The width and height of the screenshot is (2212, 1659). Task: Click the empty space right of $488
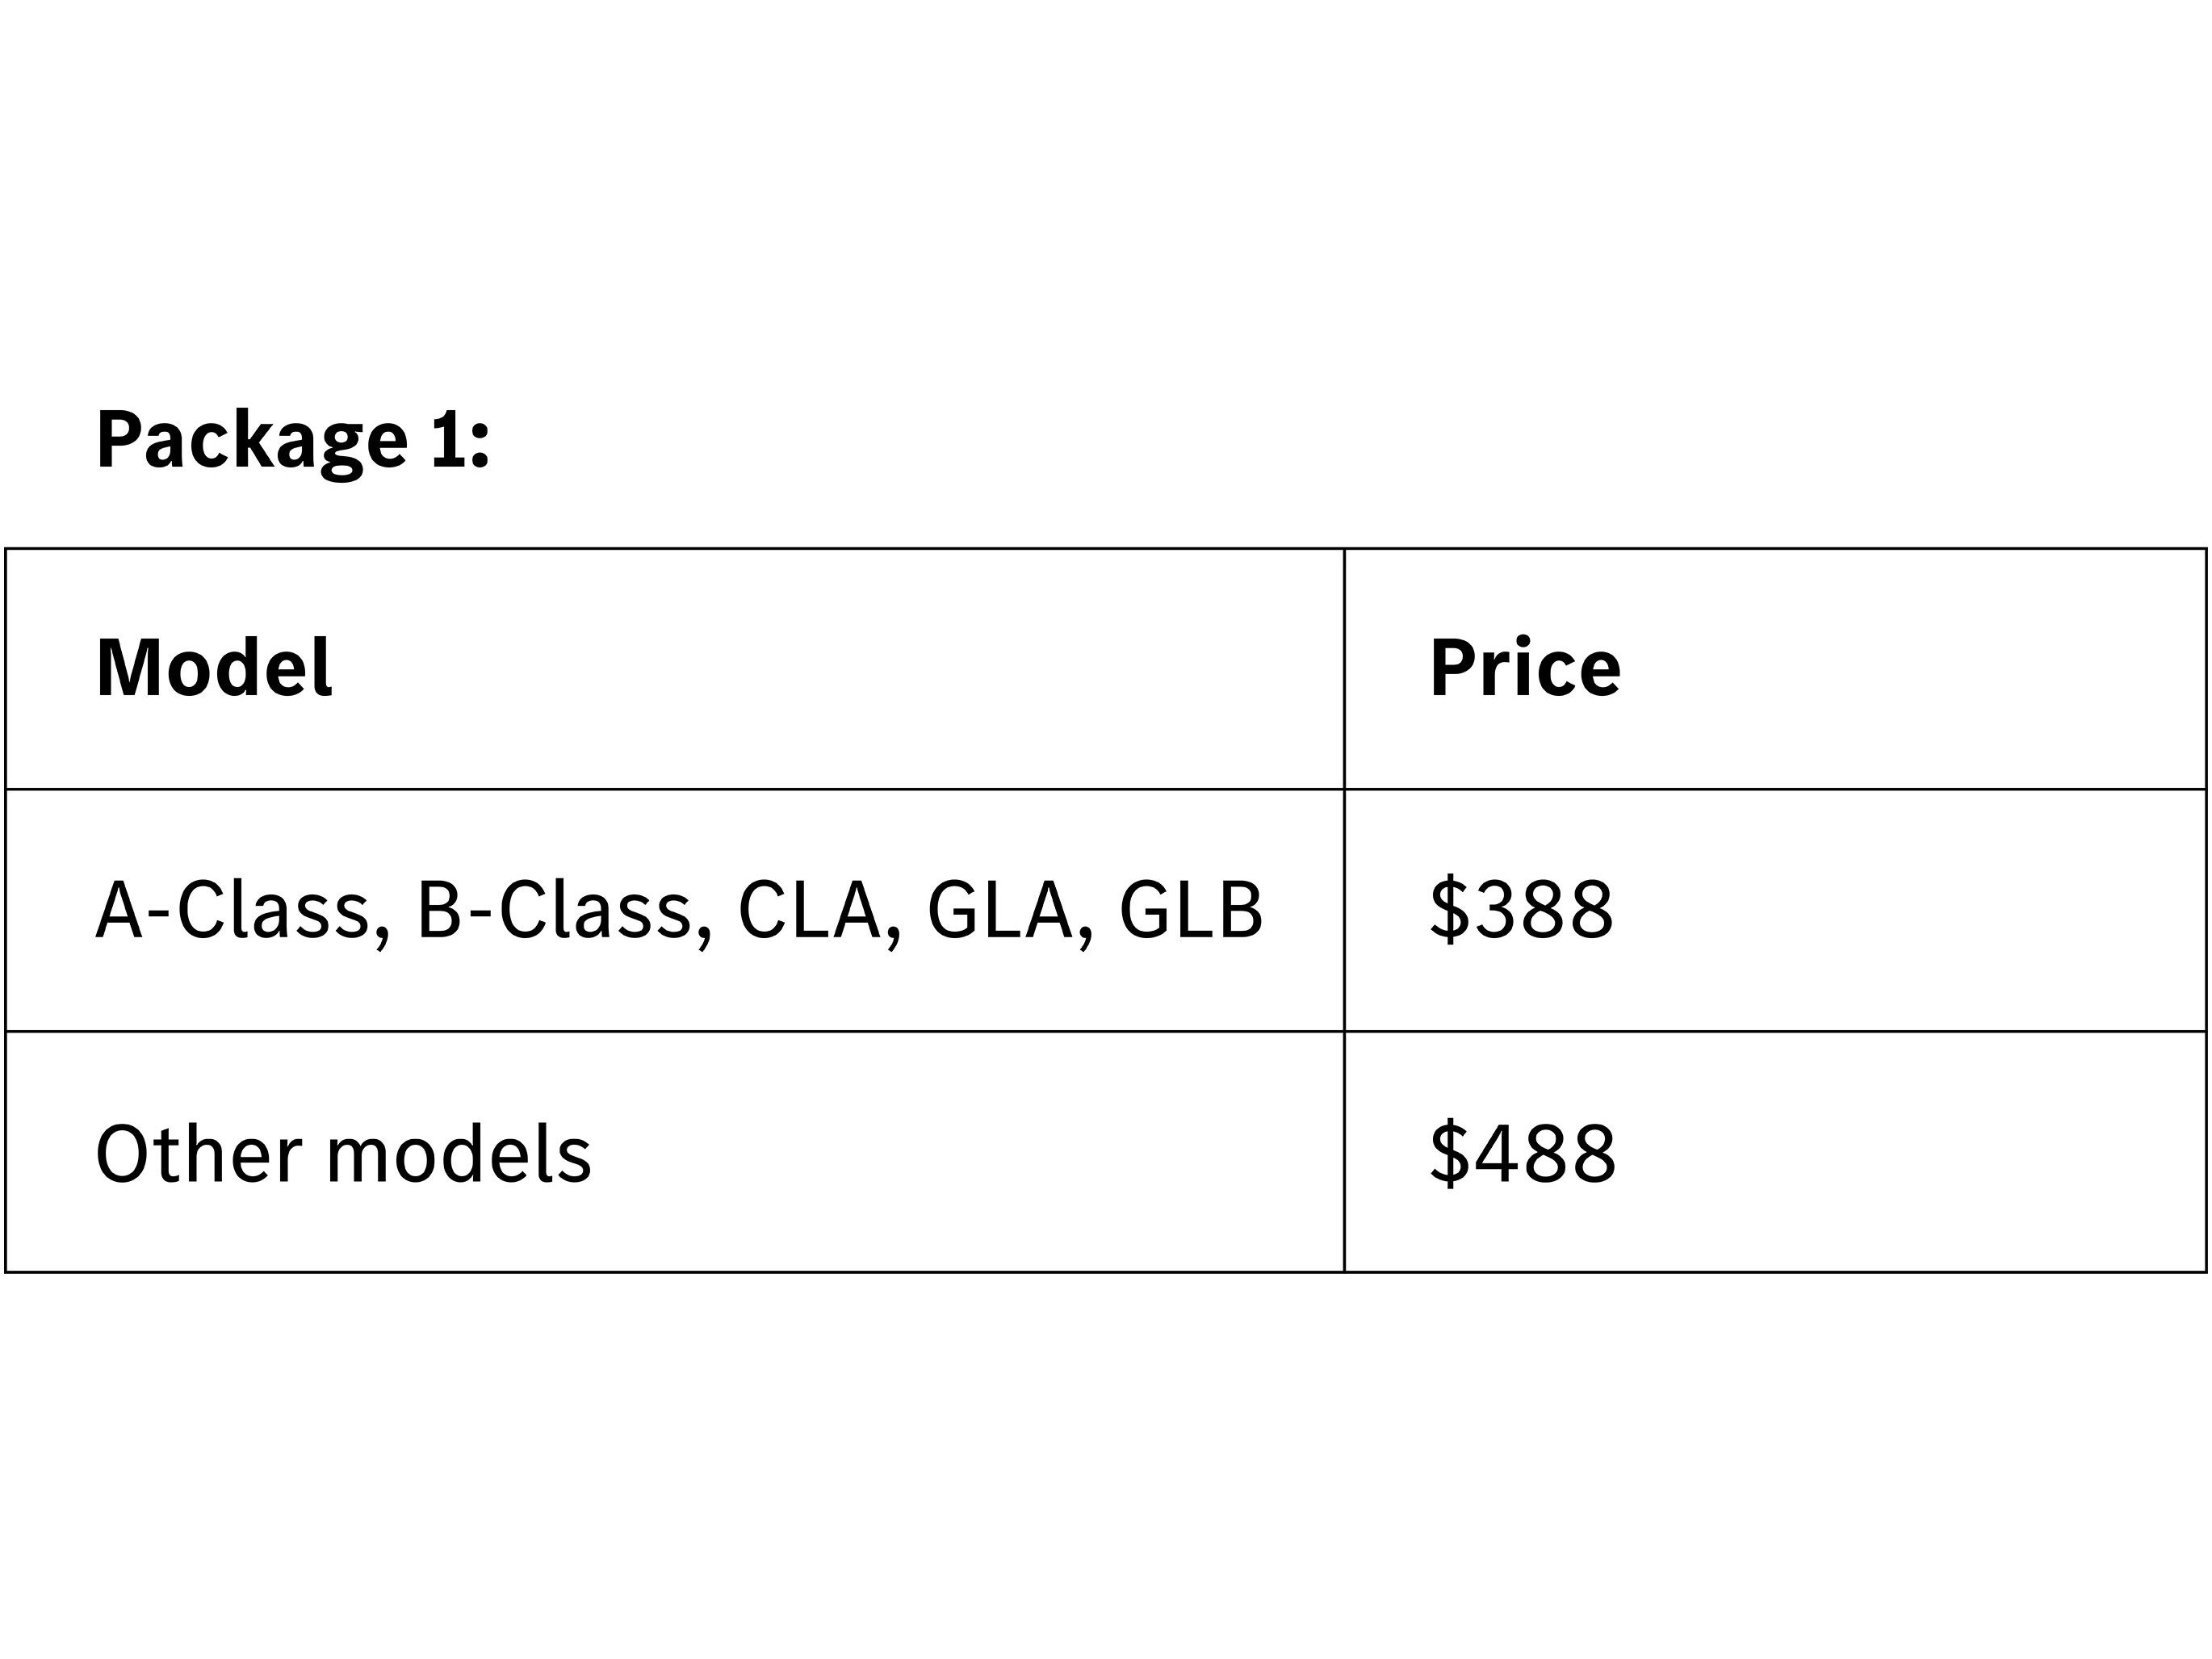[x=1900, y=1153]
